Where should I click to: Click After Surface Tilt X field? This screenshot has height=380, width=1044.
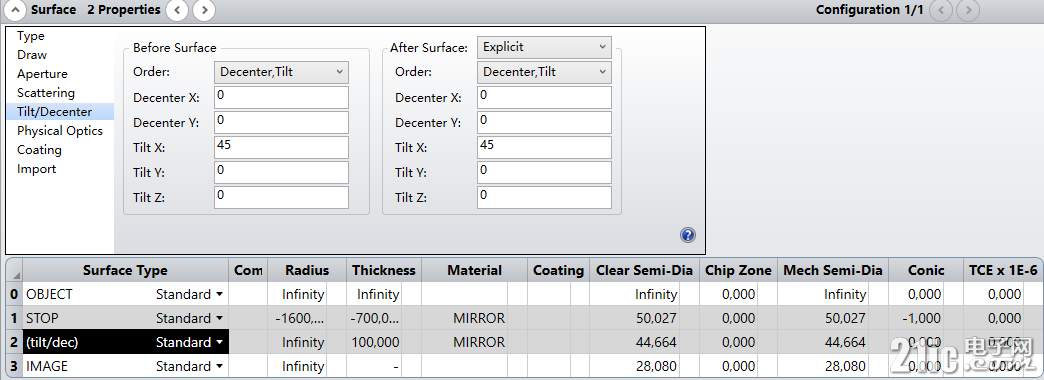coord(544,147)
